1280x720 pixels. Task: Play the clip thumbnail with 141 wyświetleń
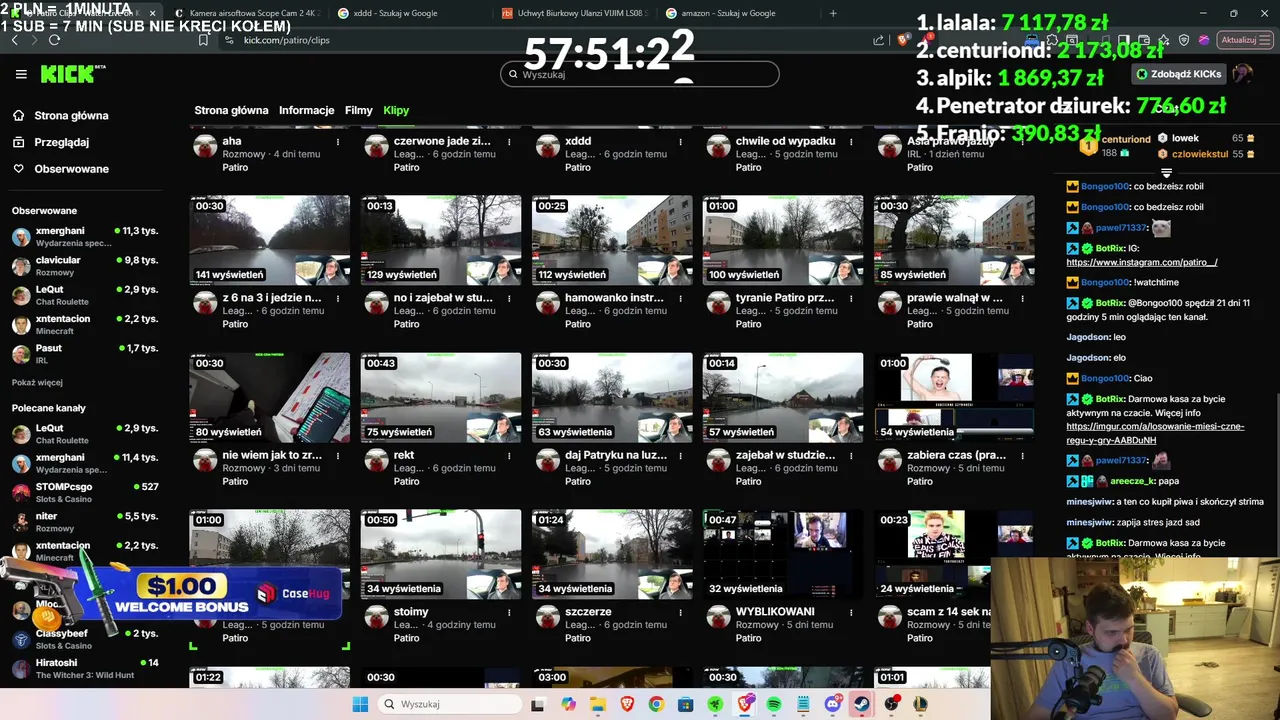coord(270,240)
